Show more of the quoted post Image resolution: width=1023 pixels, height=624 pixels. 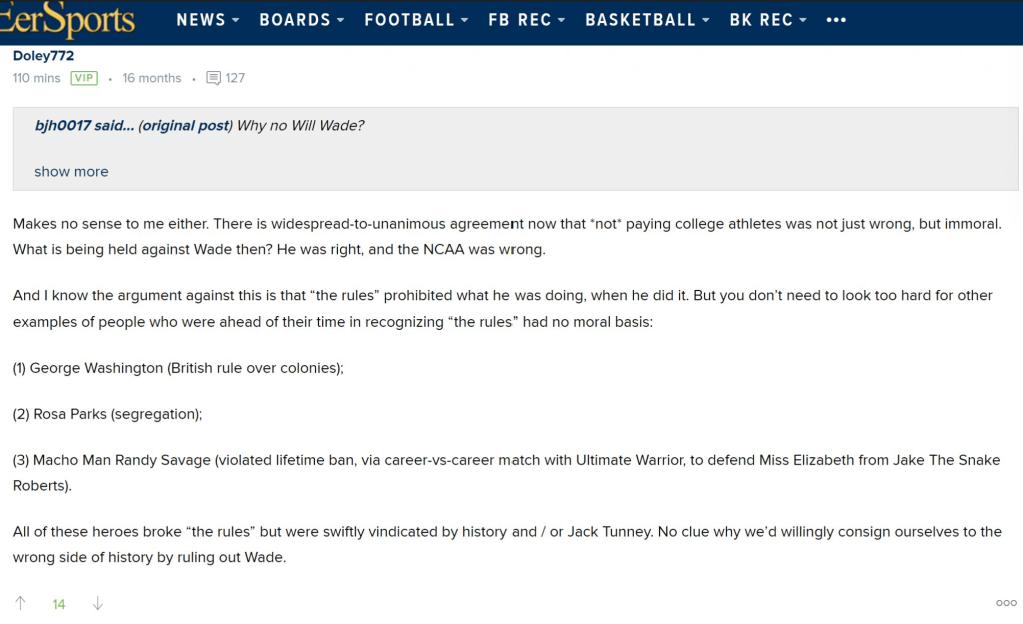71,172
